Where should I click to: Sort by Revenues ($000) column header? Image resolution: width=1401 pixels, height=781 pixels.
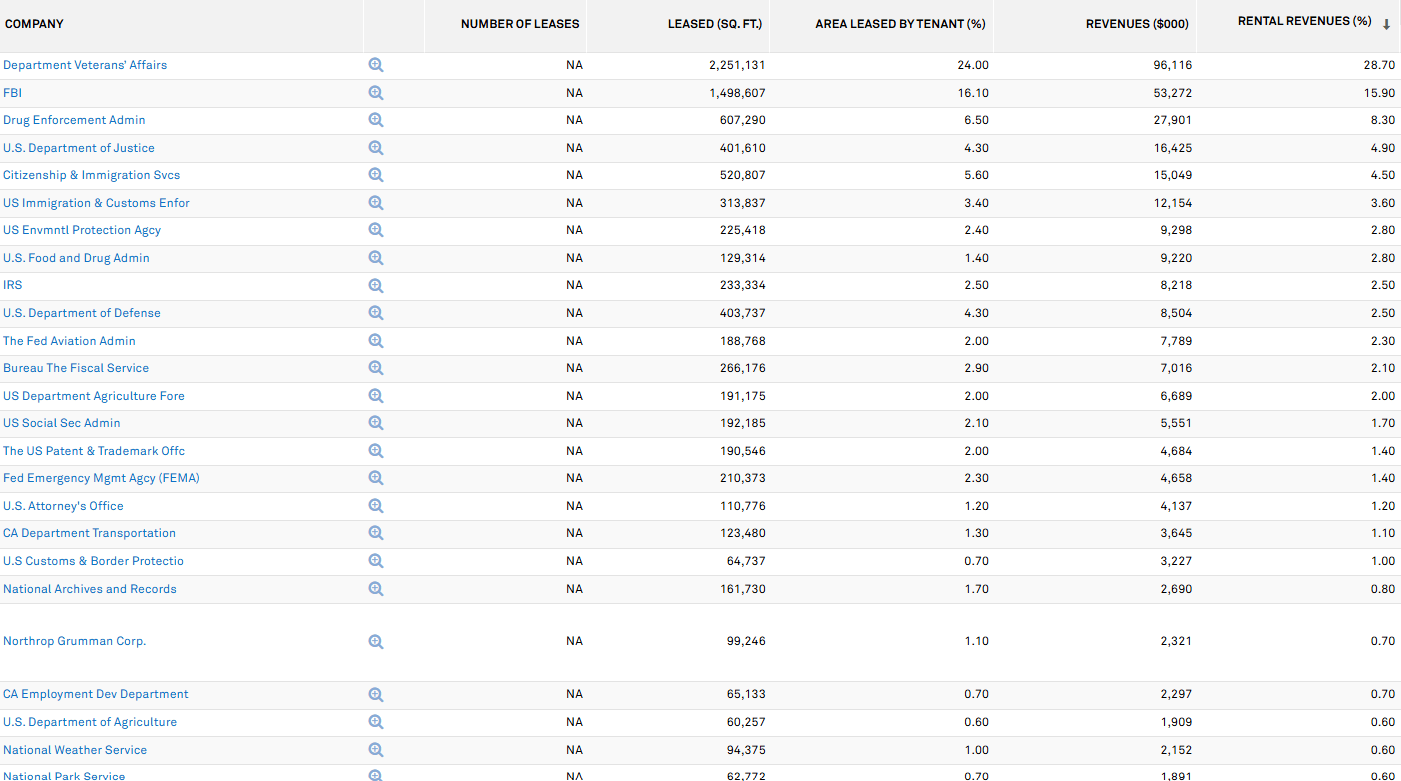(x=1138, y=24)
